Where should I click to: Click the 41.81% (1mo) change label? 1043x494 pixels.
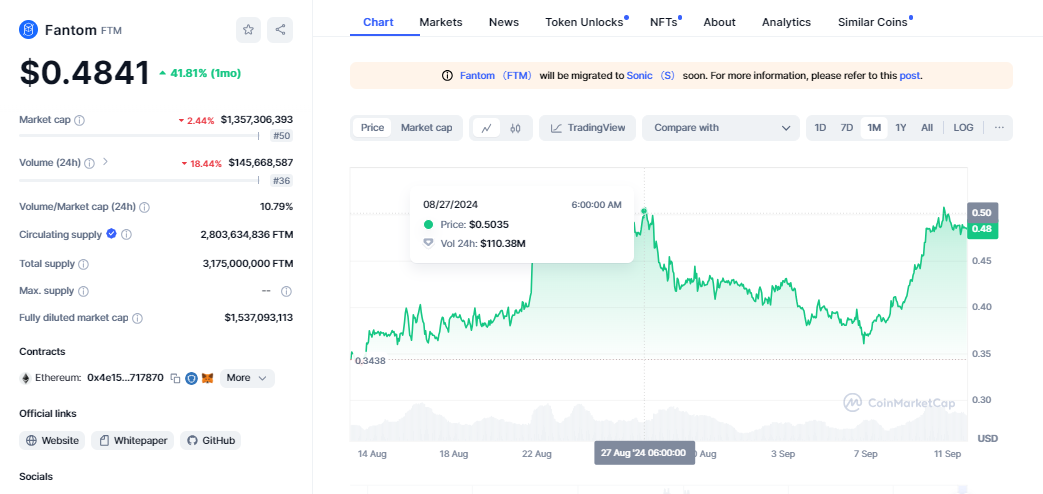point(200,73)
